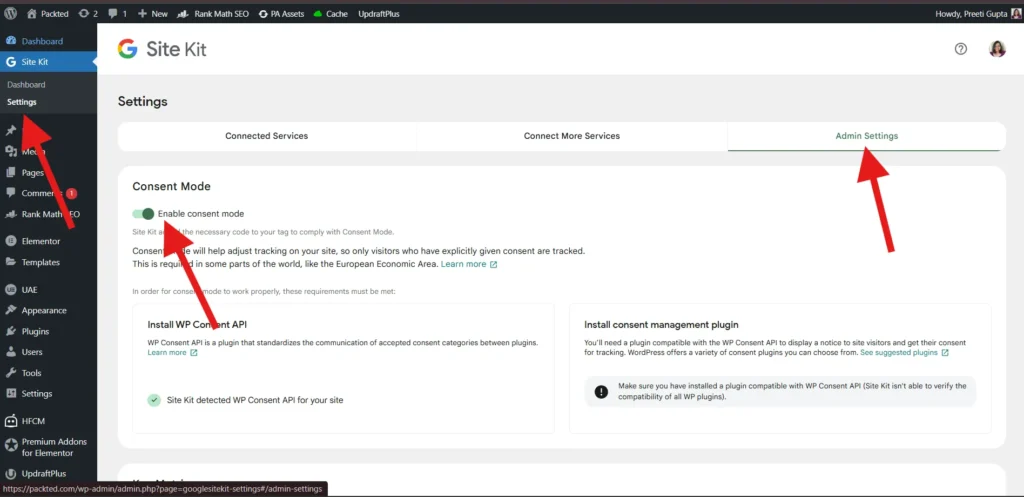Click Install WP Consent API heading
The height and width of the screenshot is (497, 1024).
pyautogui.click(x=197, y=324)
